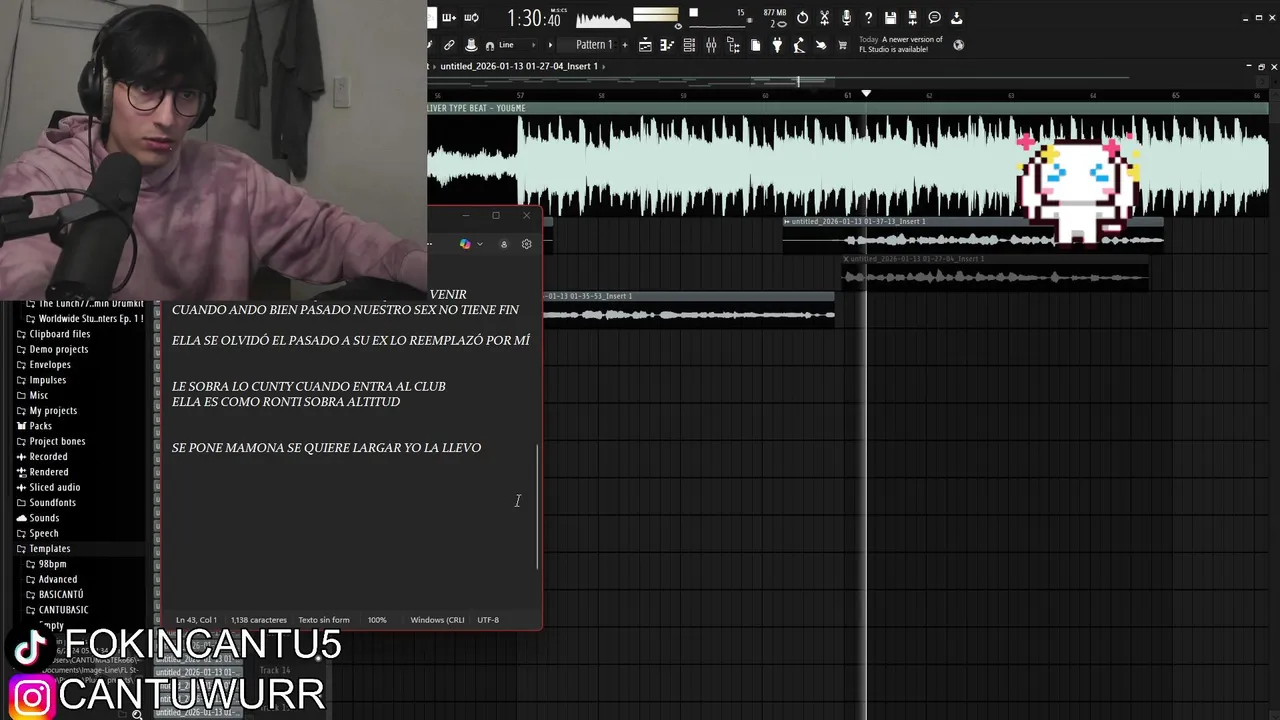Add new pattern with plus button
Viewport: 1280px width, 720px height.
pyautogui.click(x=625, y=45)
